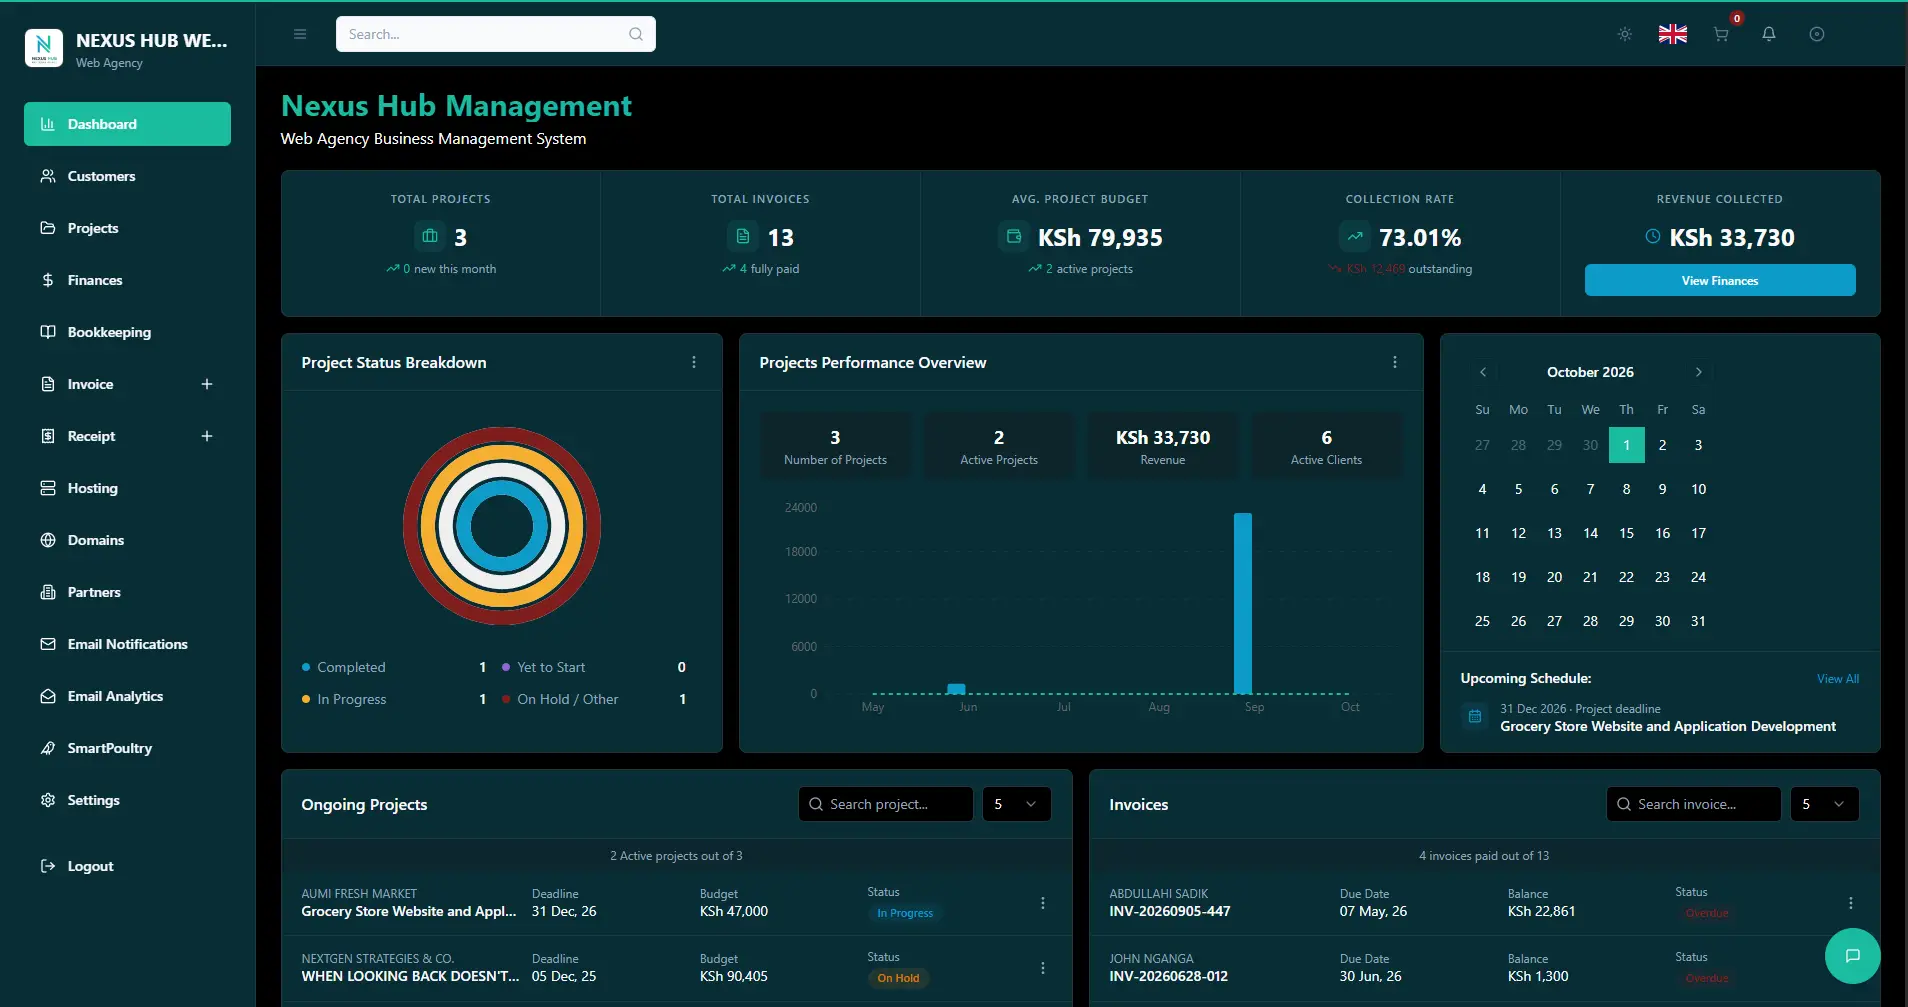
Task: Open SmartPoultry in the sidebar
Action: pos(127,748)
